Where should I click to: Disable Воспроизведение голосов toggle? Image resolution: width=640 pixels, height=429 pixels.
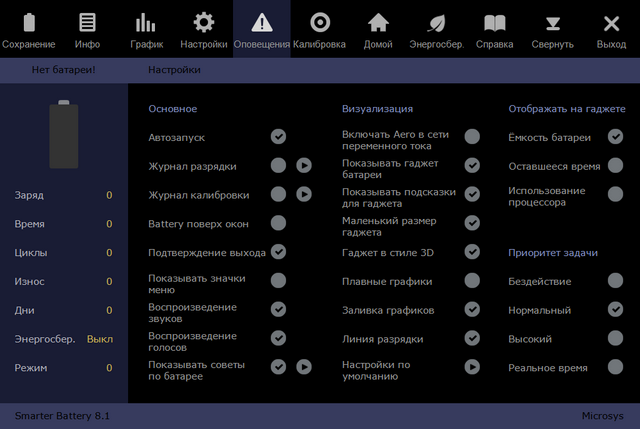click(278, 338)
